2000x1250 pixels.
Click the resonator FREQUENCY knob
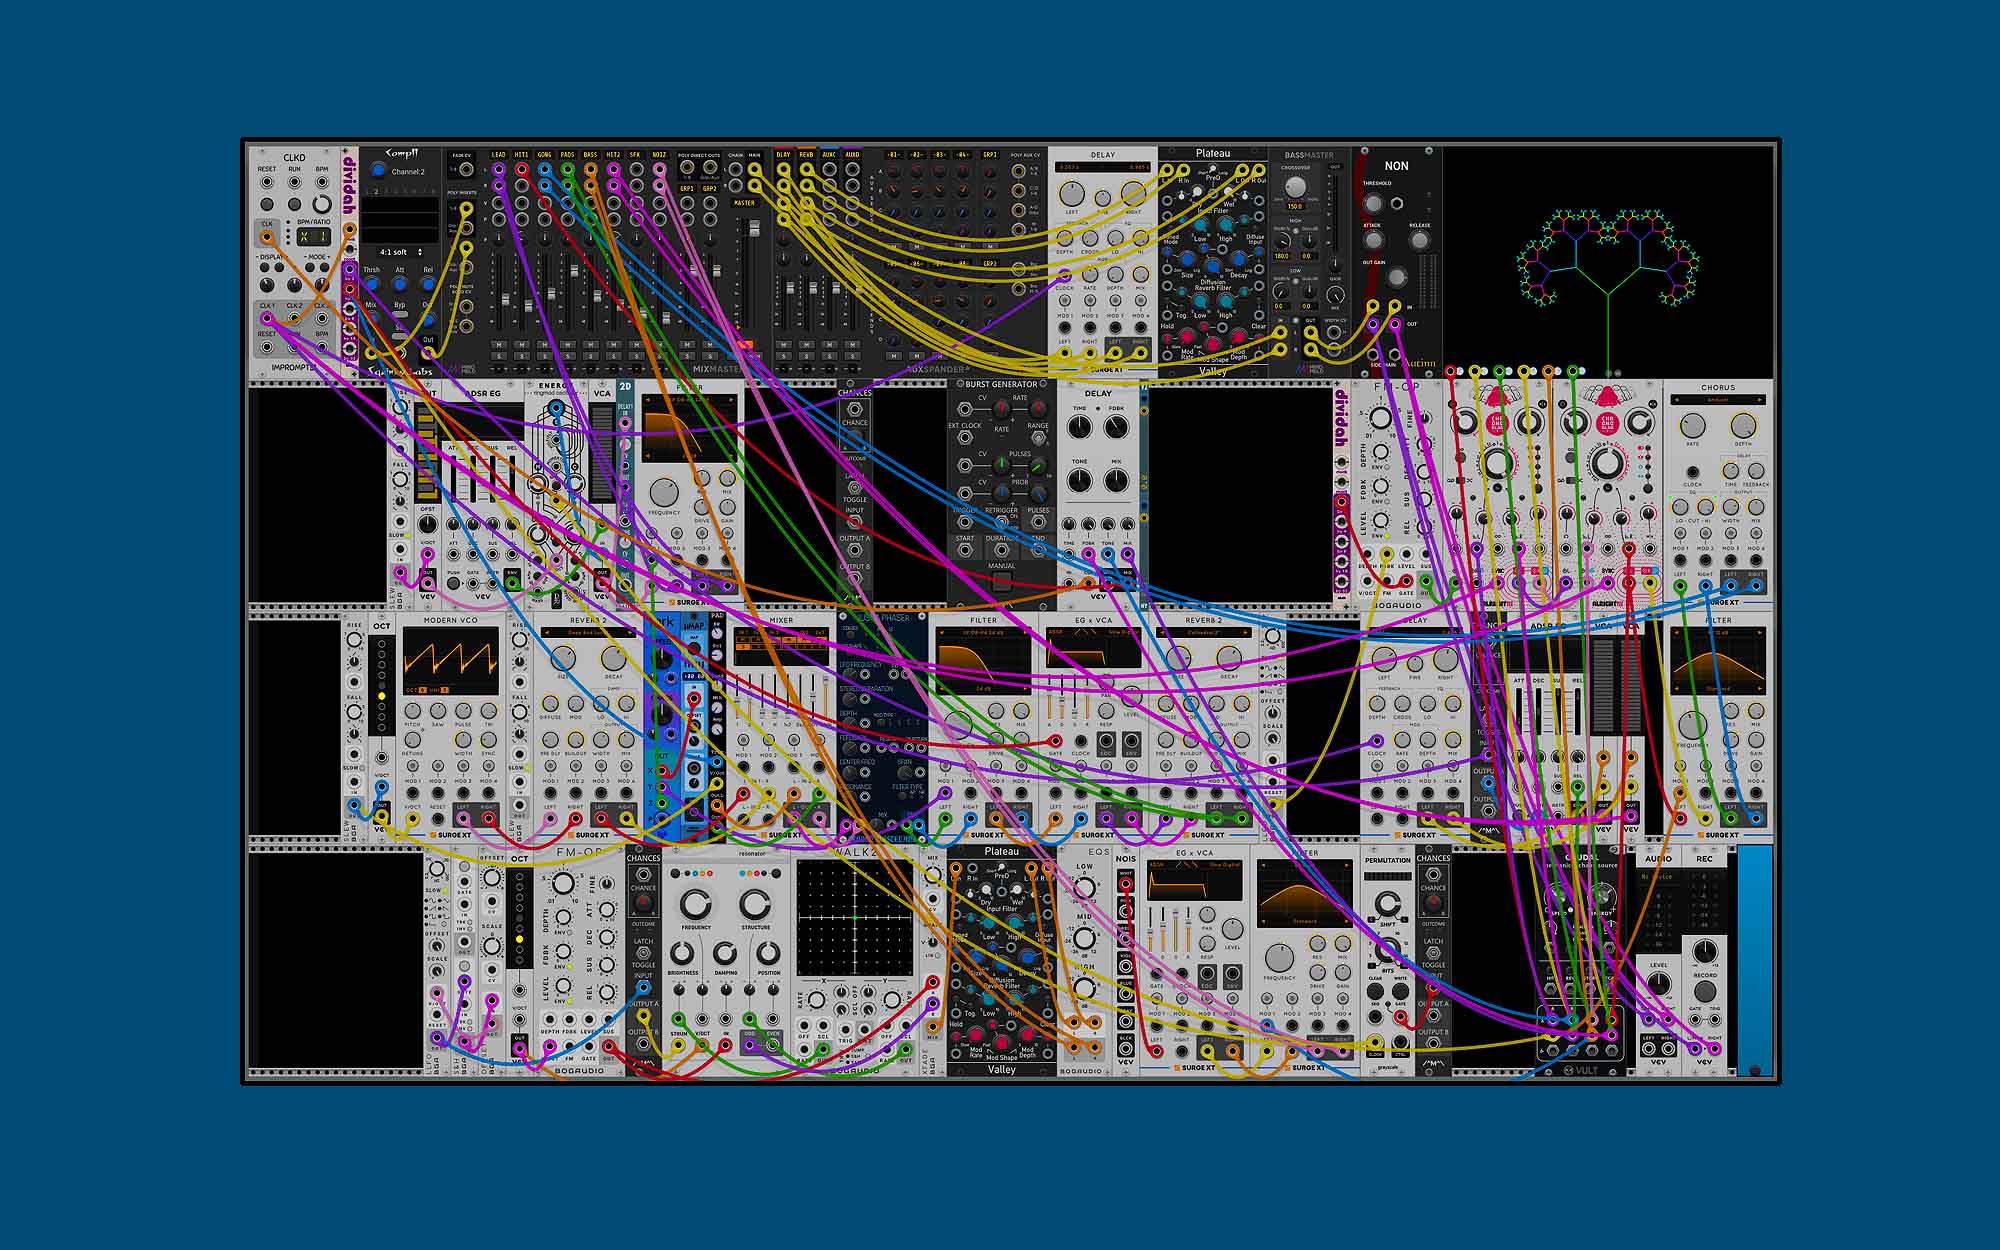point(695,904)
